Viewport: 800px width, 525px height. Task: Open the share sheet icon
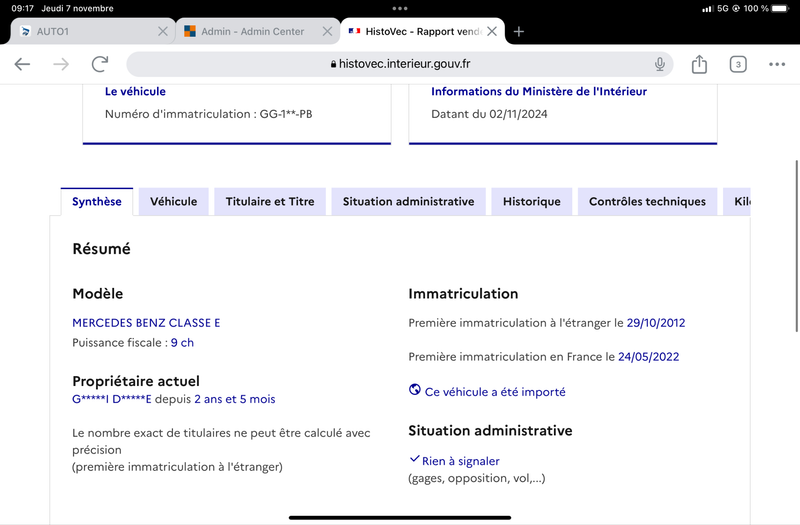[699, 64]
